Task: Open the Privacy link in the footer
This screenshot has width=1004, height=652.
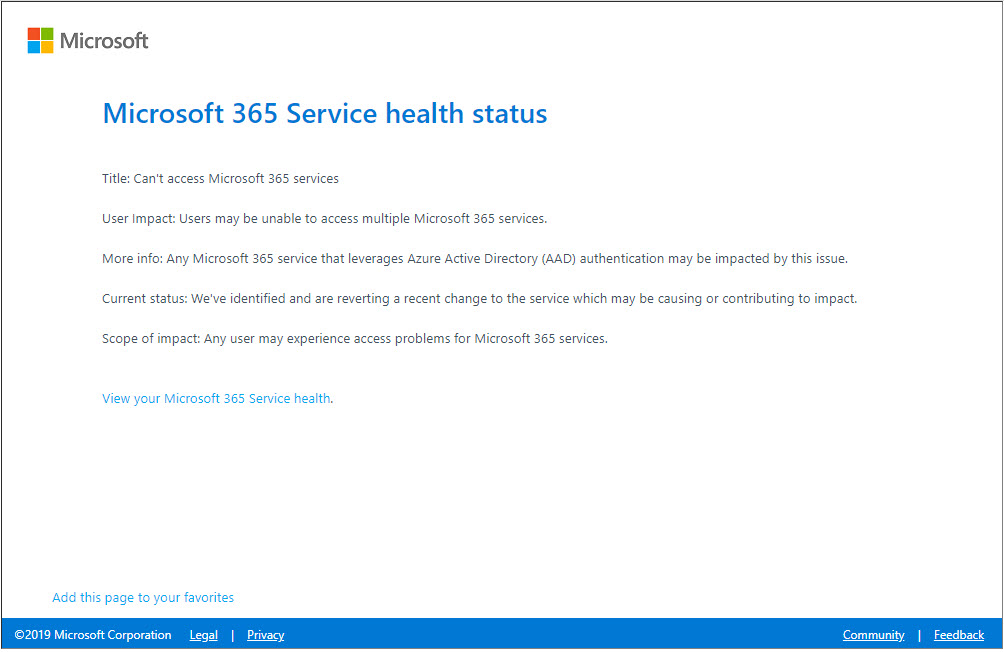Action: click(266, 635)
